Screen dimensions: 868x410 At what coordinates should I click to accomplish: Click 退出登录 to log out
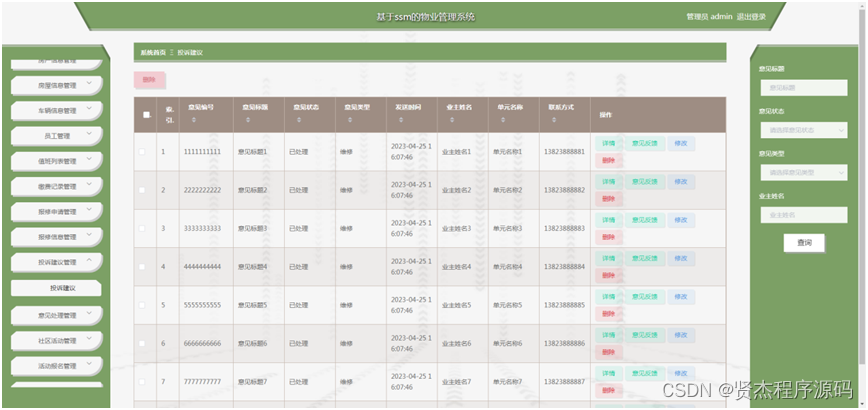751,17
